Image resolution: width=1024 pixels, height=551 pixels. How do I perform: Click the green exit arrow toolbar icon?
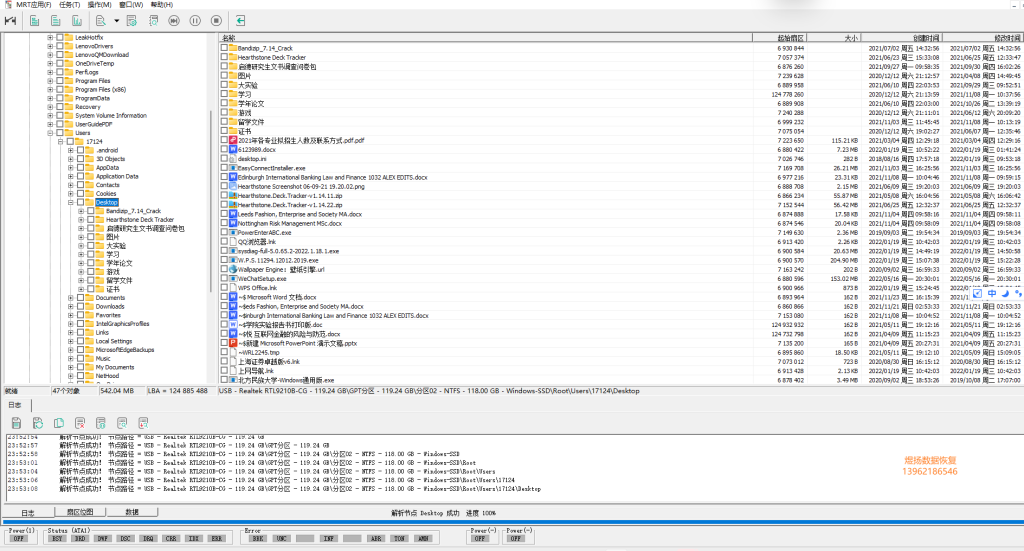[x=240, y=21]
